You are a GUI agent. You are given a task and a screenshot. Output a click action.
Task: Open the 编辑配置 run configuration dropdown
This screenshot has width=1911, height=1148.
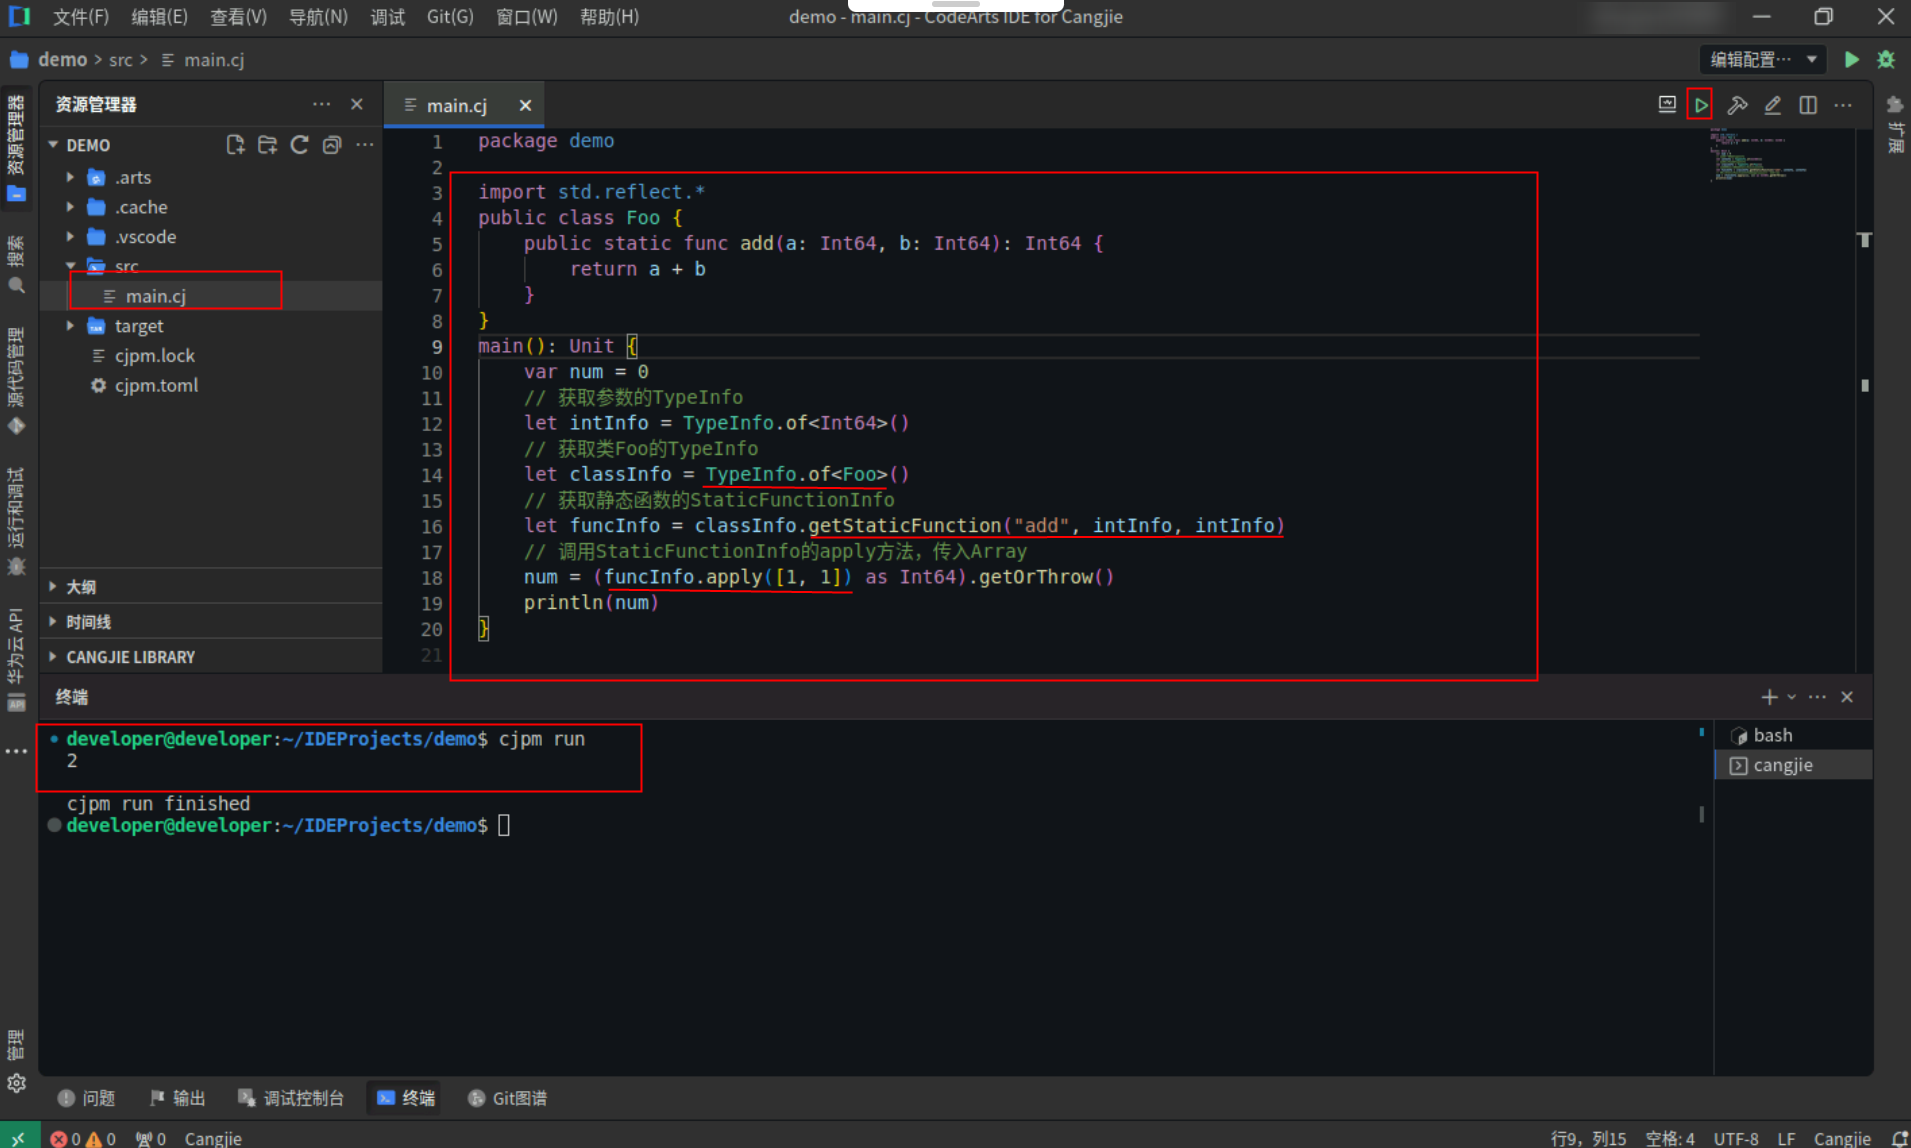tap(1763, 60)
